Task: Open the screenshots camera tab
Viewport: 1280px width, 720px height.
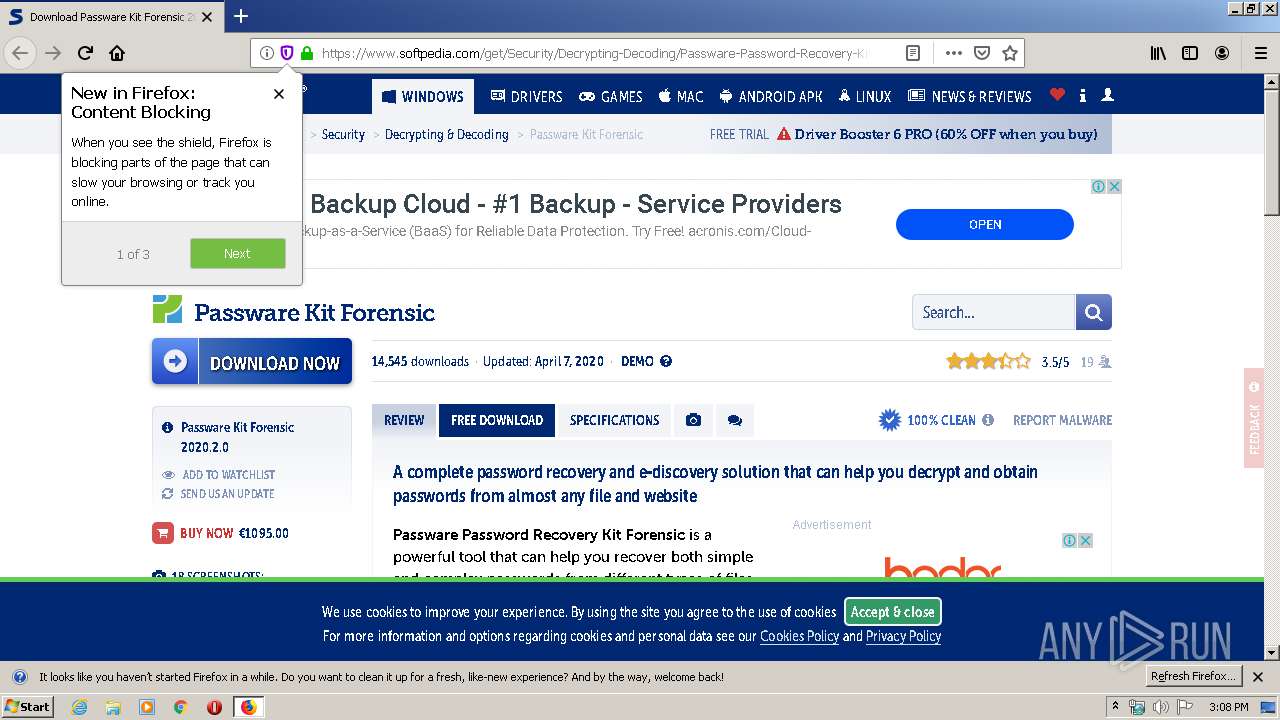Action: pos(693,420)
